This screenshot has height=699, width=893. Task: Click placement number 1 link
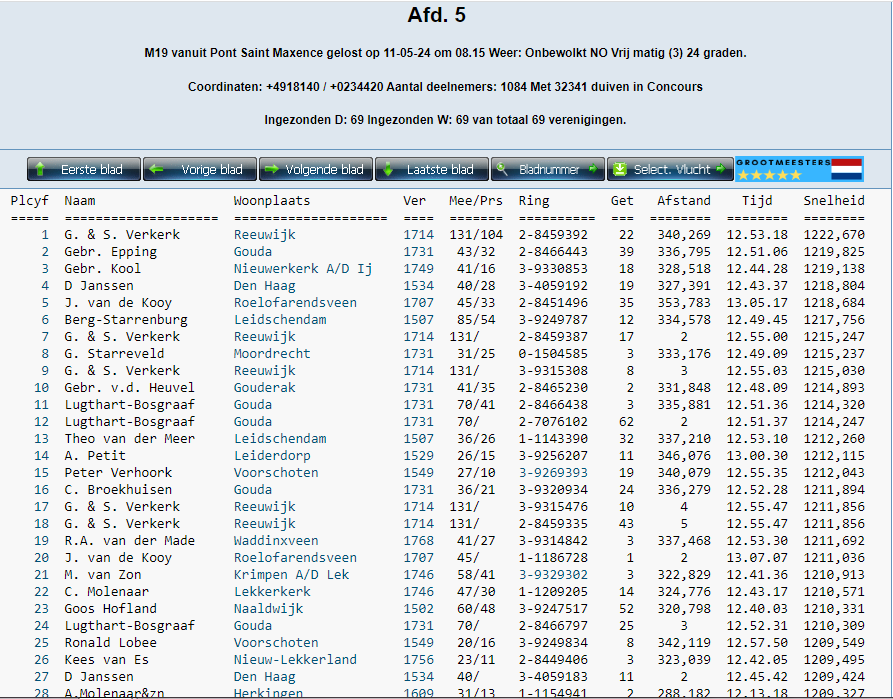[x=44, y=235]
